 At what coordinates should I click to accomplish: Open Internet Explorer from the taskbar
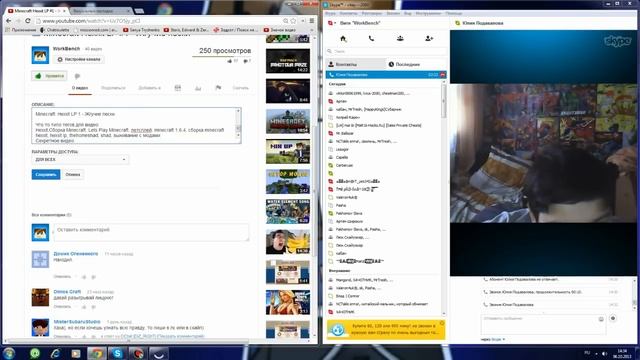[x=55, y=353]
